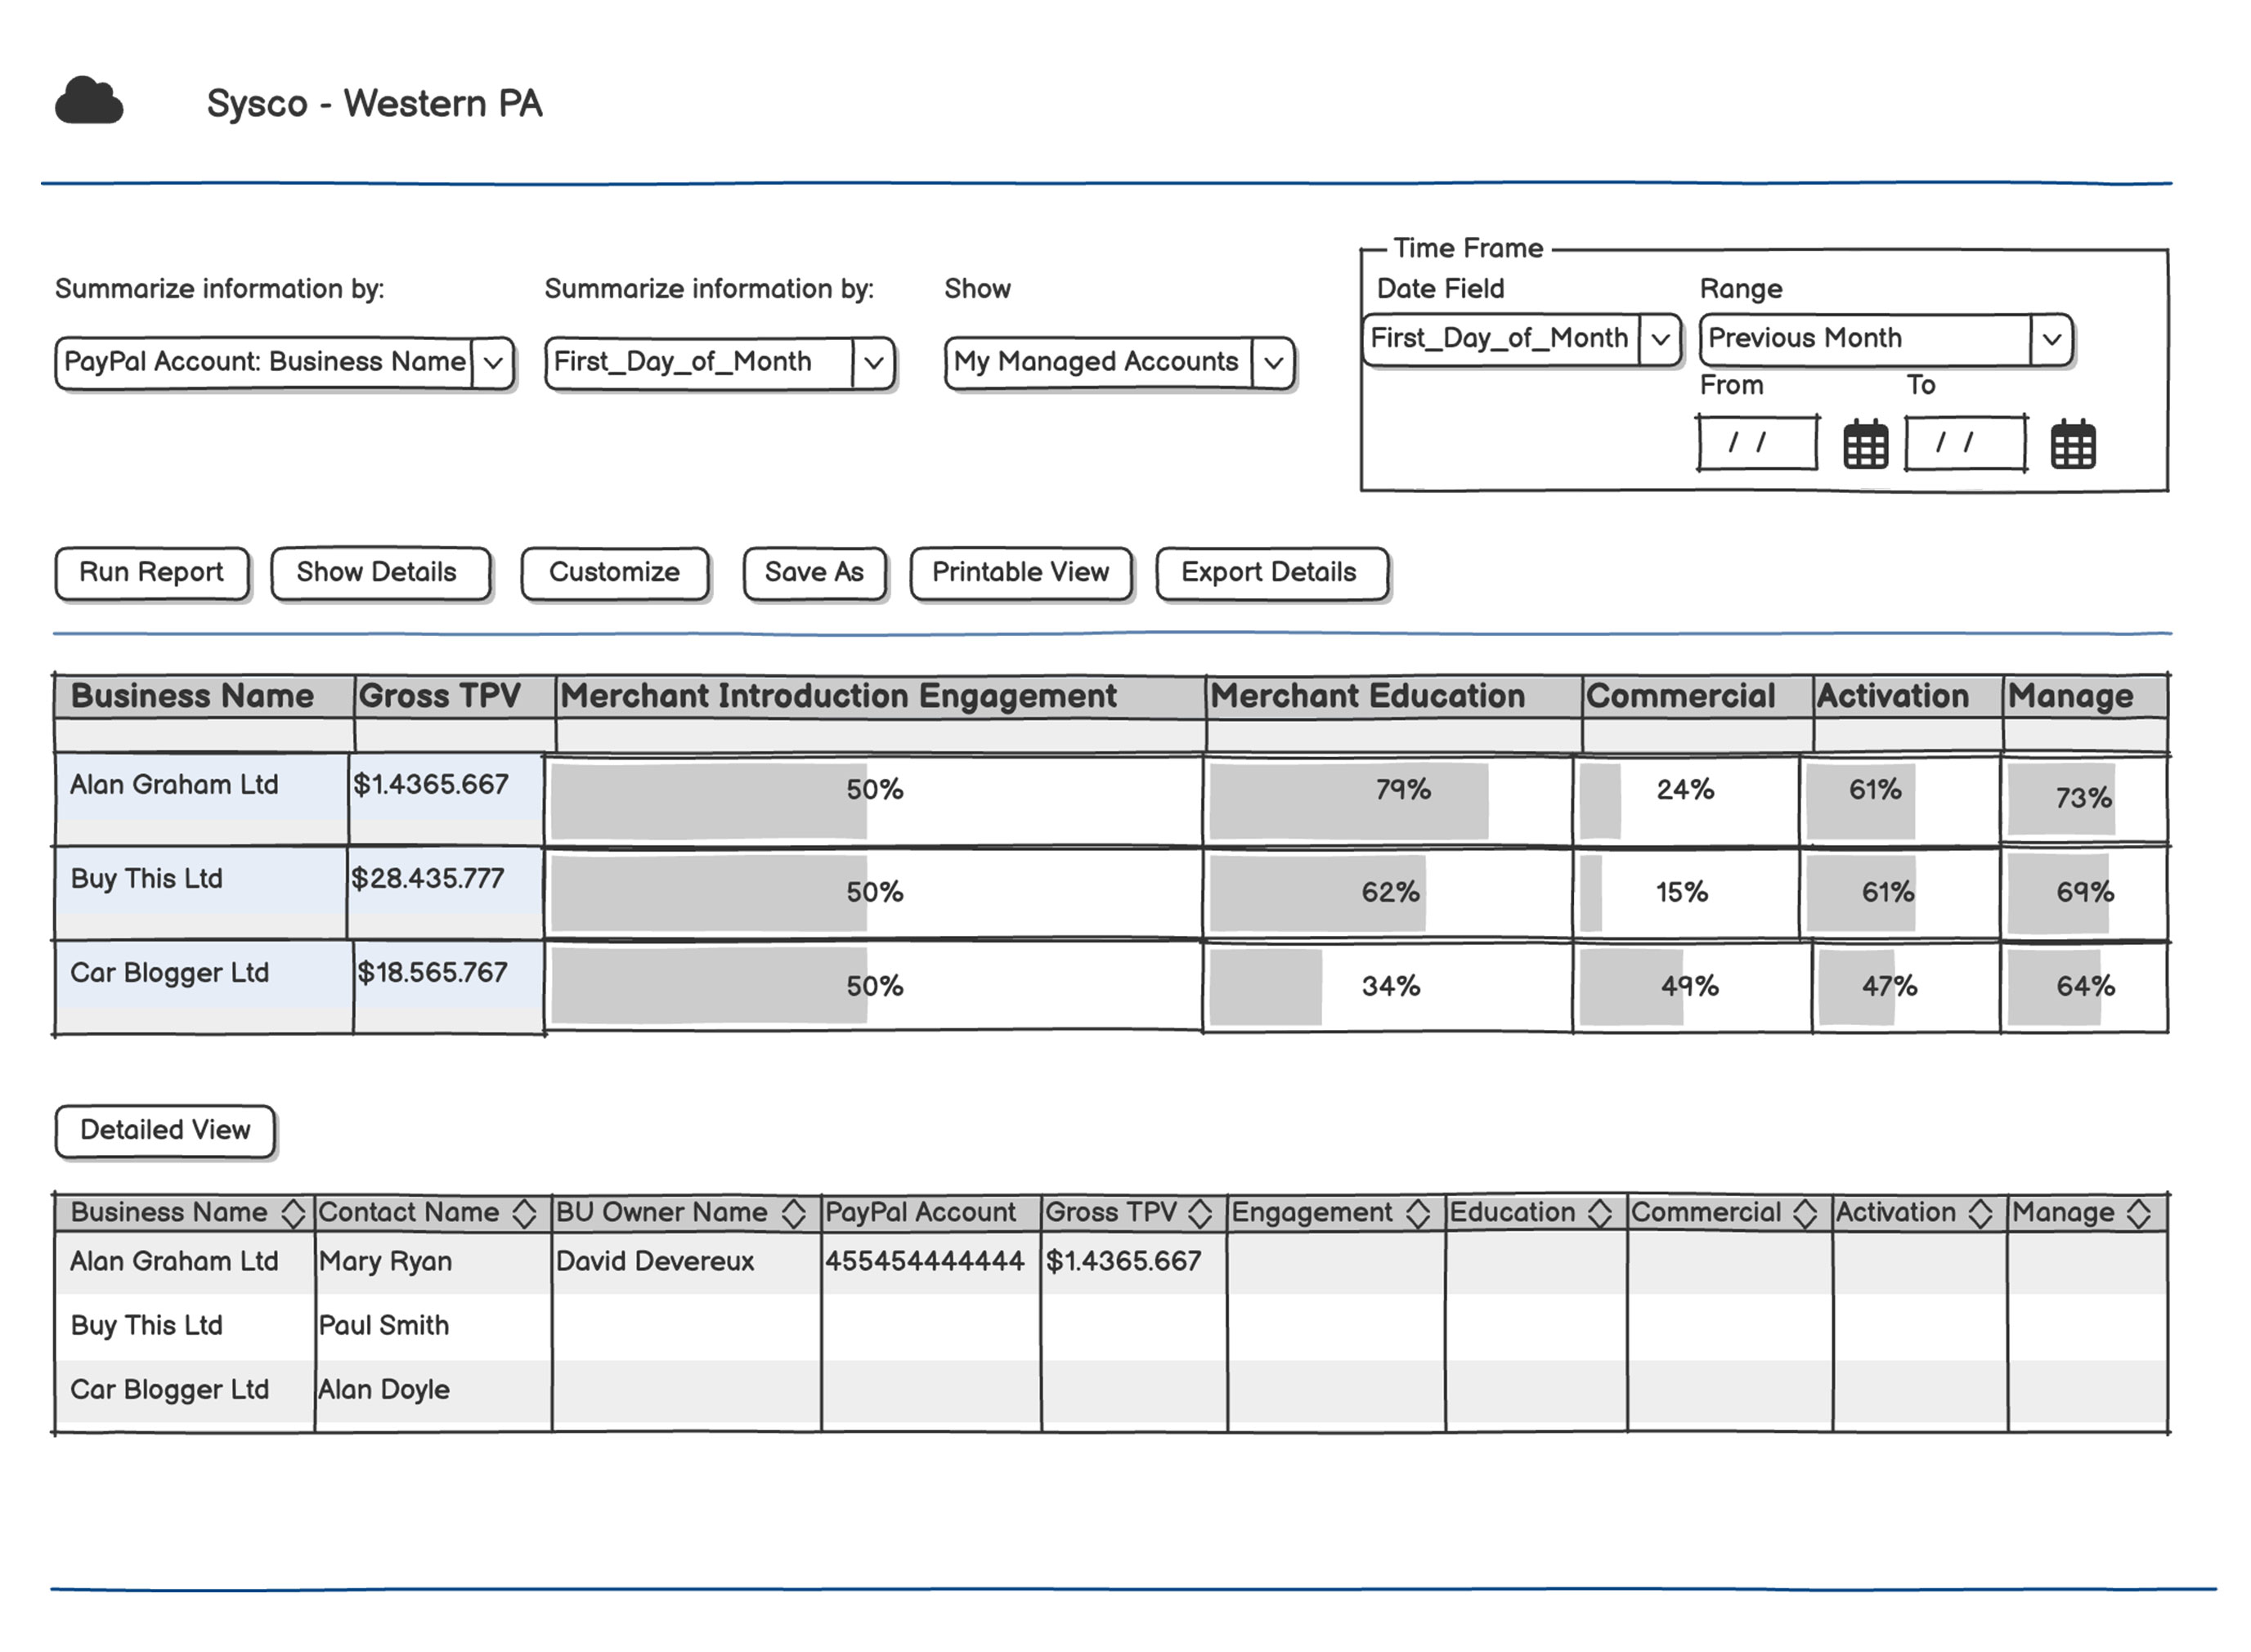Sort detailed table by Business Name

pyautogui.click(x=292, y=1213)
